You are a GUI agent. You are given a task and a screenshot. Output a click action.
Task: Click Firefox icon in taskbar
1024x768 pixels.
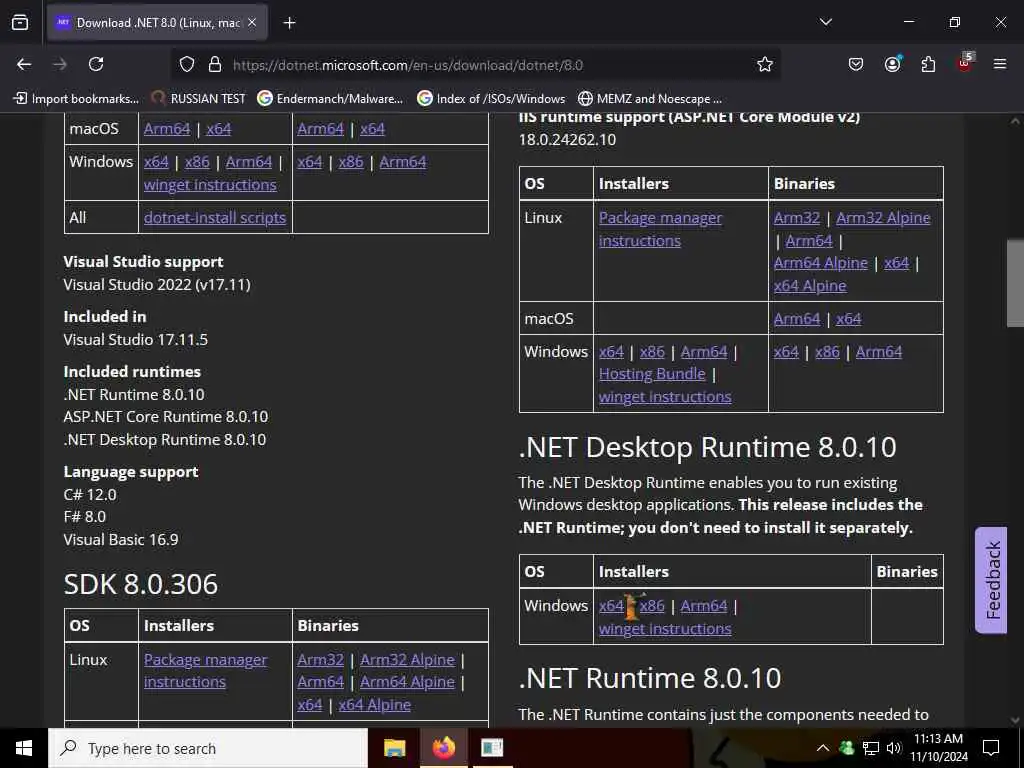443,748
